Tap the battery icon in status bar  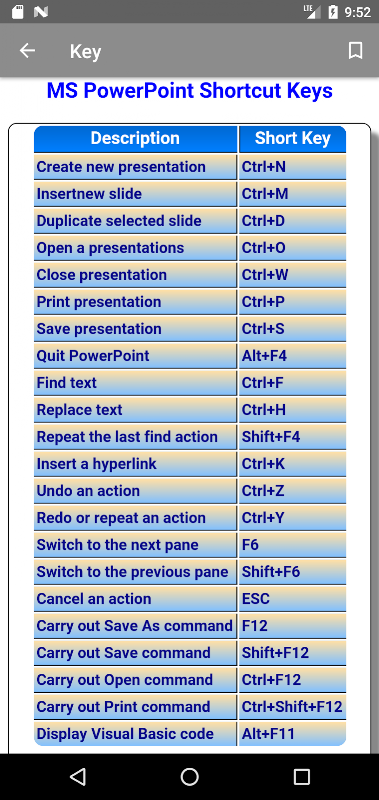click(x=333, y=12)
